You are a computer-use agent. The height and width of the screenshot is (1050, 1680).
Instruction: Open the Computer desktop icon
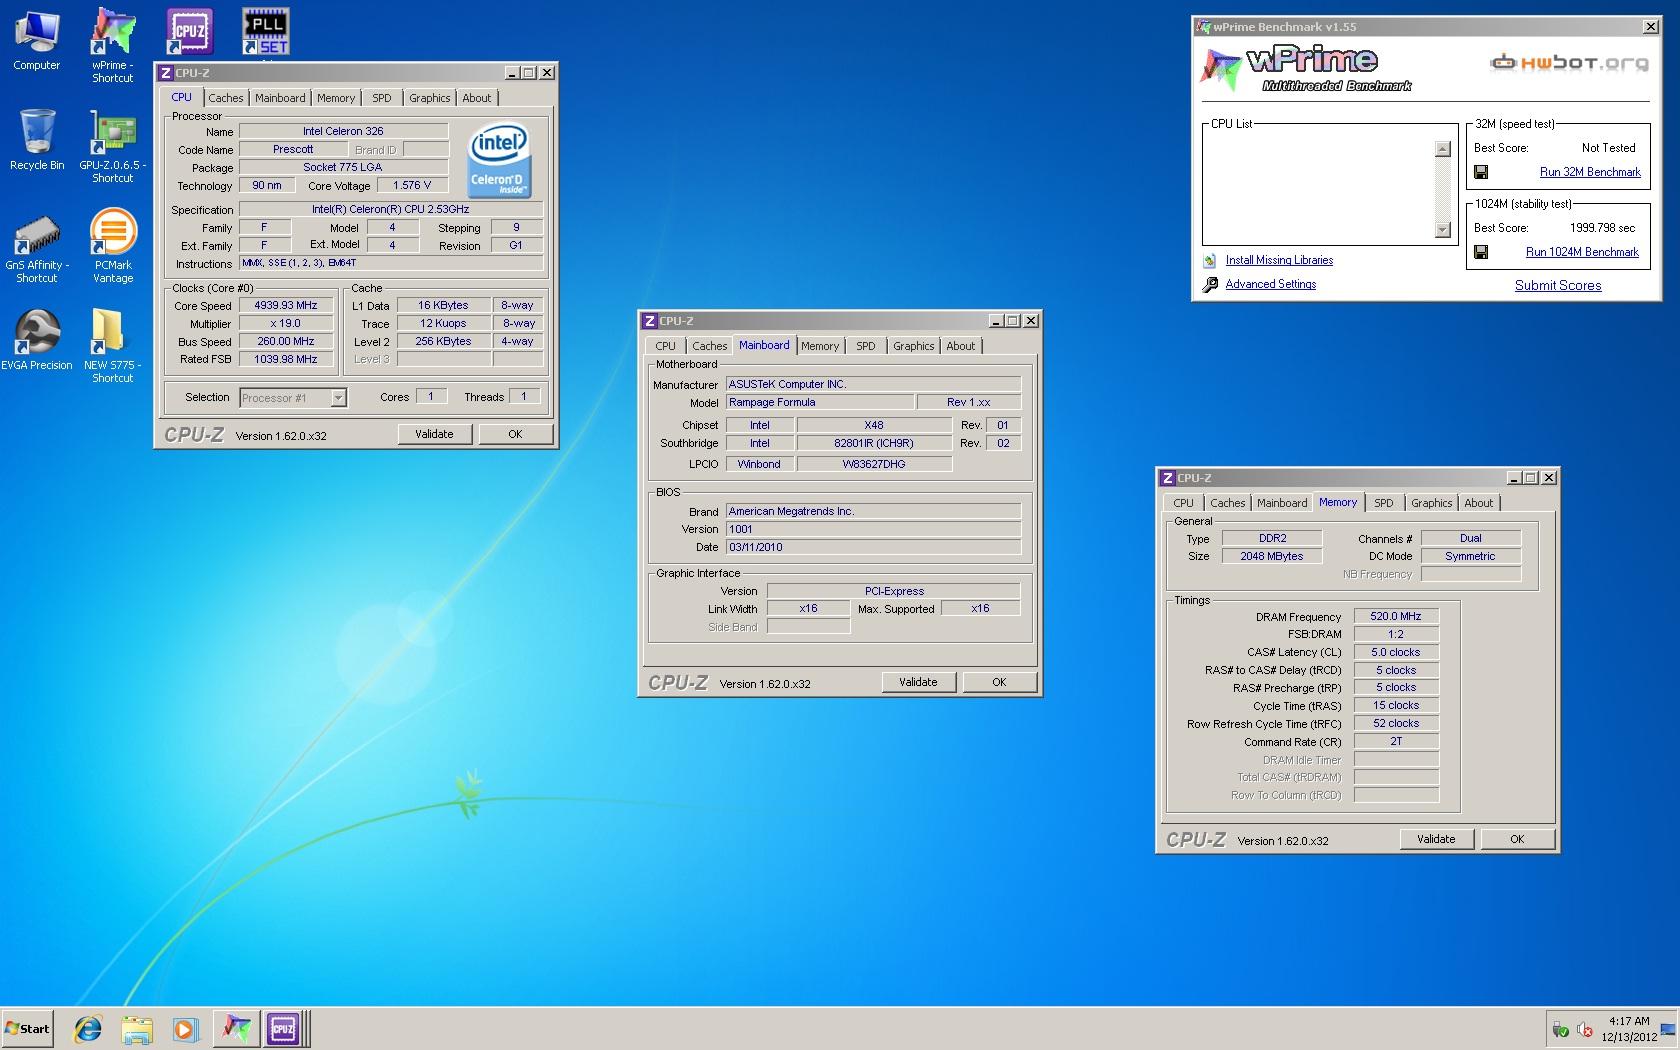[x=36, y=40]
